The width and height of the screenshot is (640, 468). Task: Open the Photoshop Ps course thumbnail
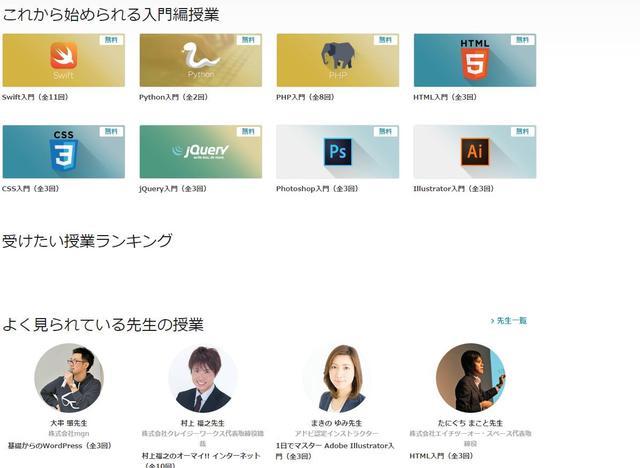click(338, 152)
